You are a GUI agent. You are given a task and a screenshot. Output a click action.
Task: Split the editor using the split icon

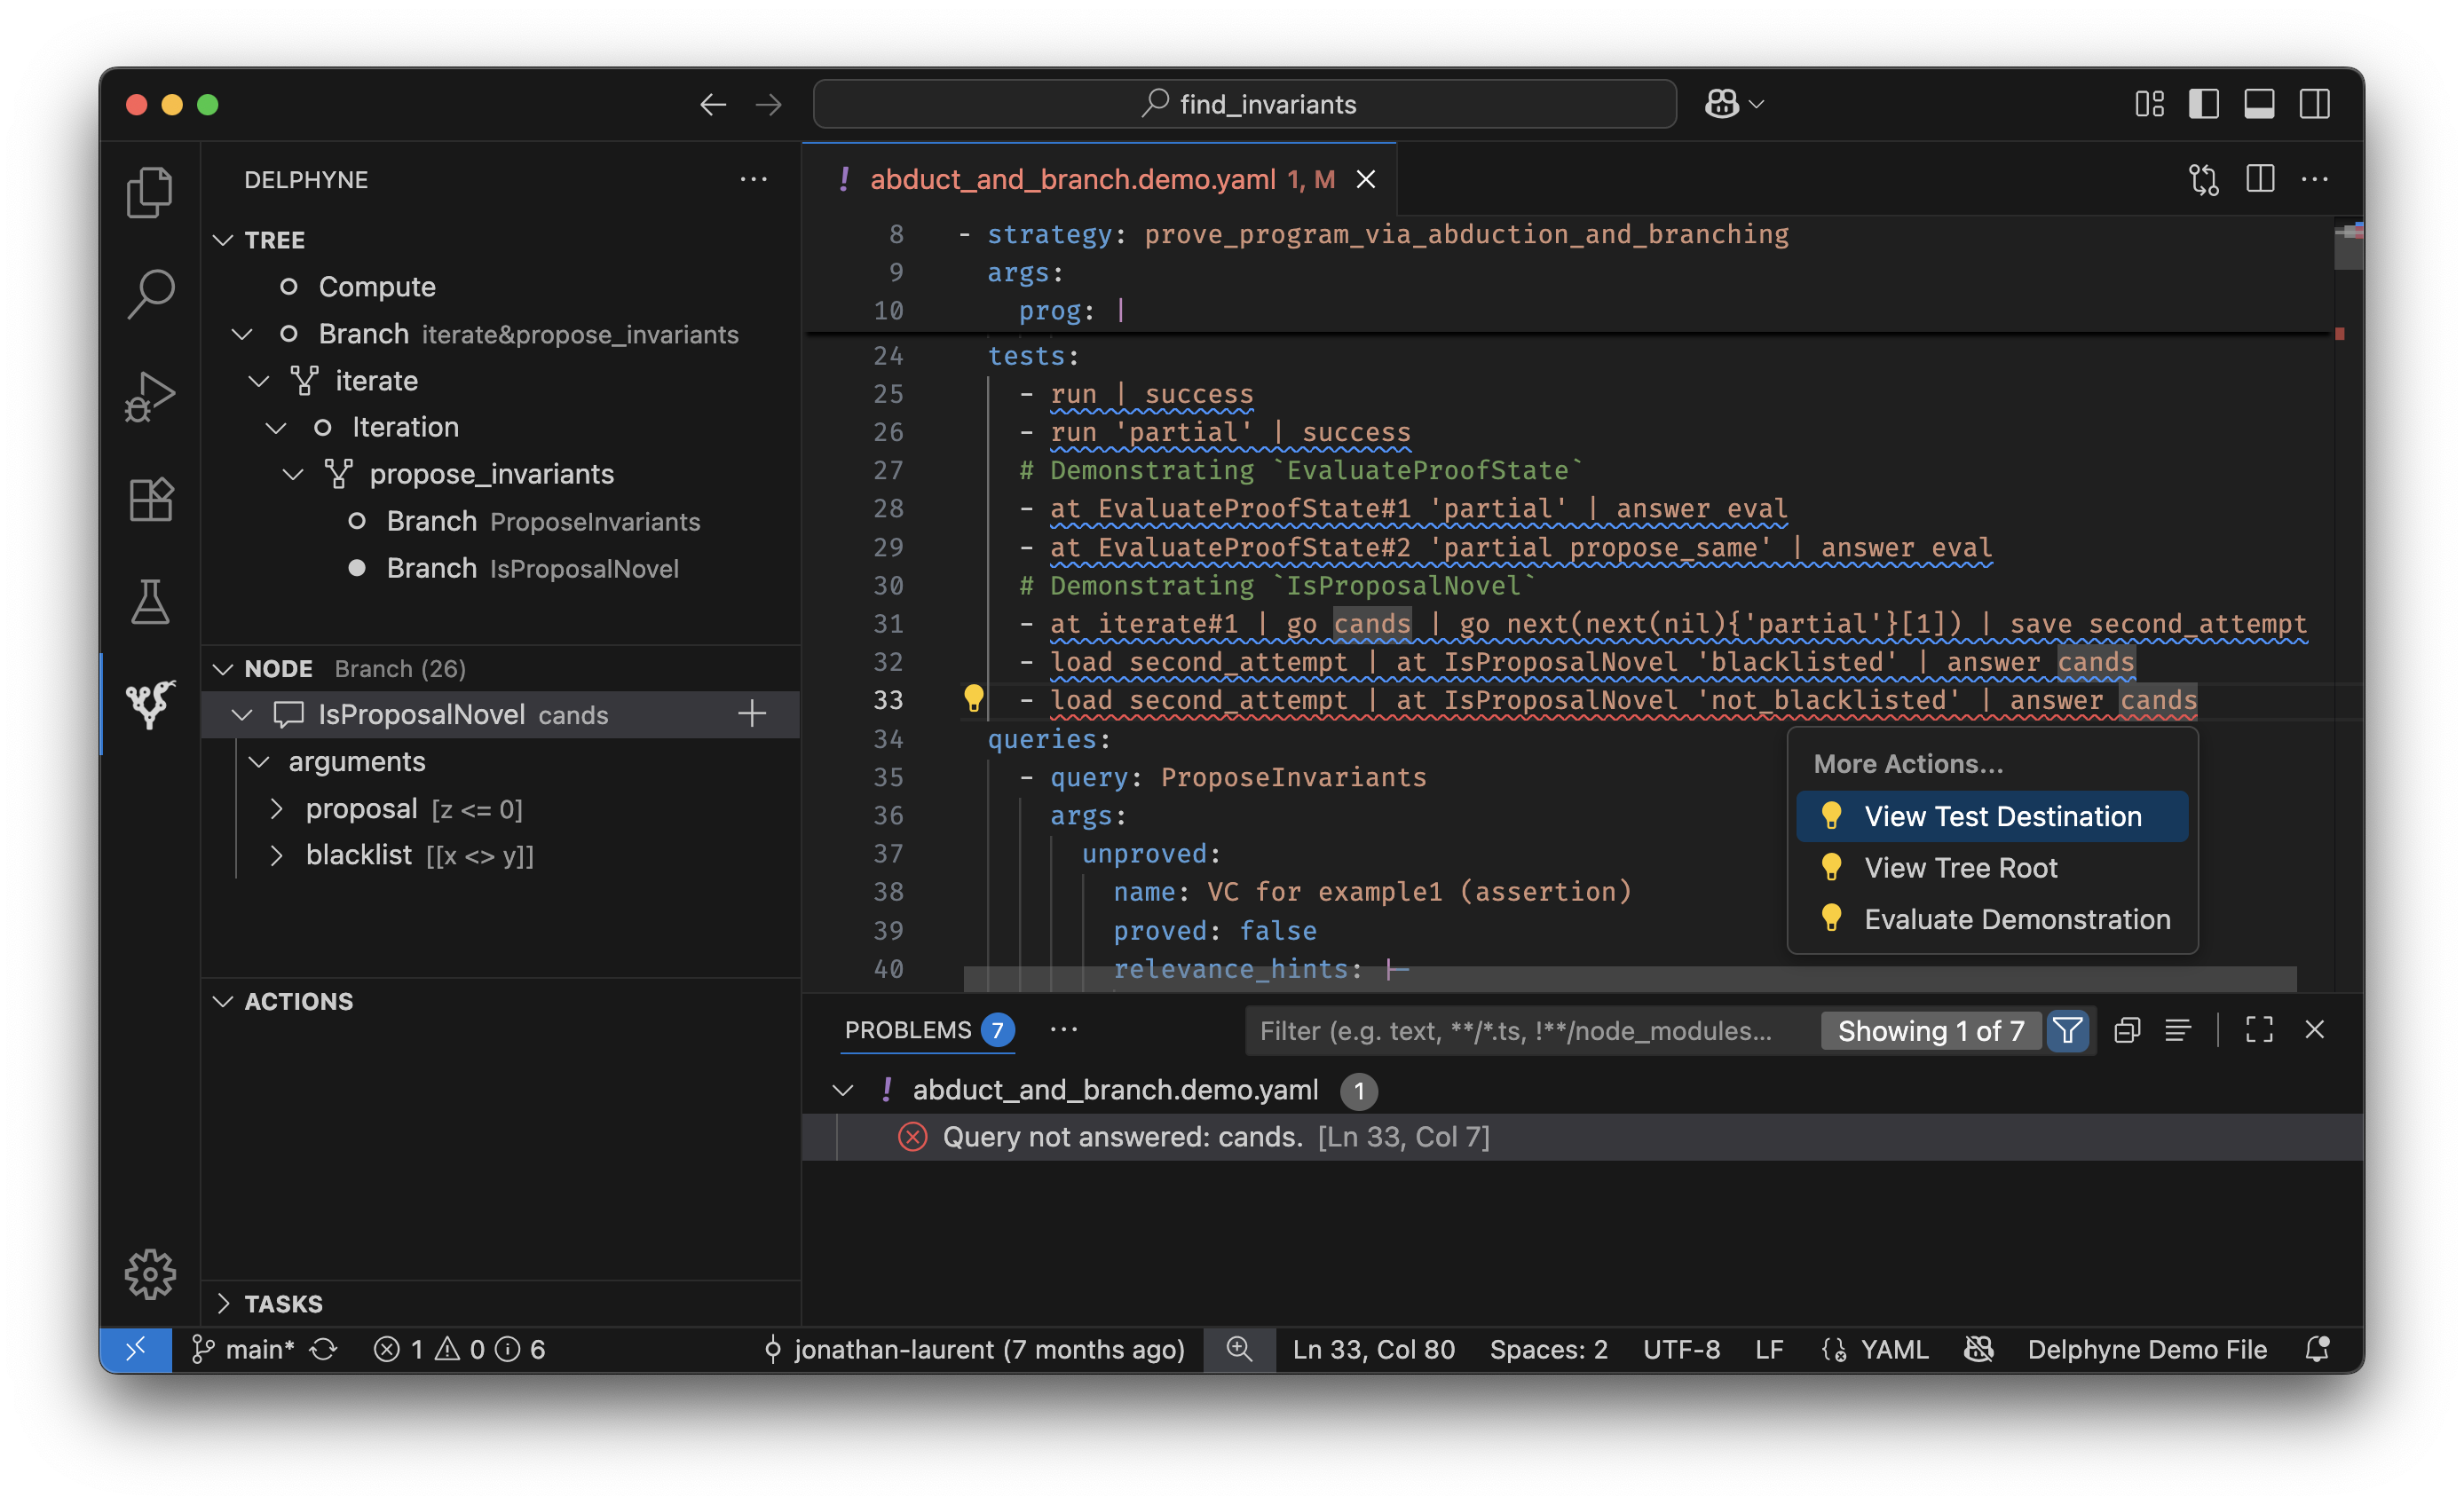pyautogui.click(x=2259, y=179)
